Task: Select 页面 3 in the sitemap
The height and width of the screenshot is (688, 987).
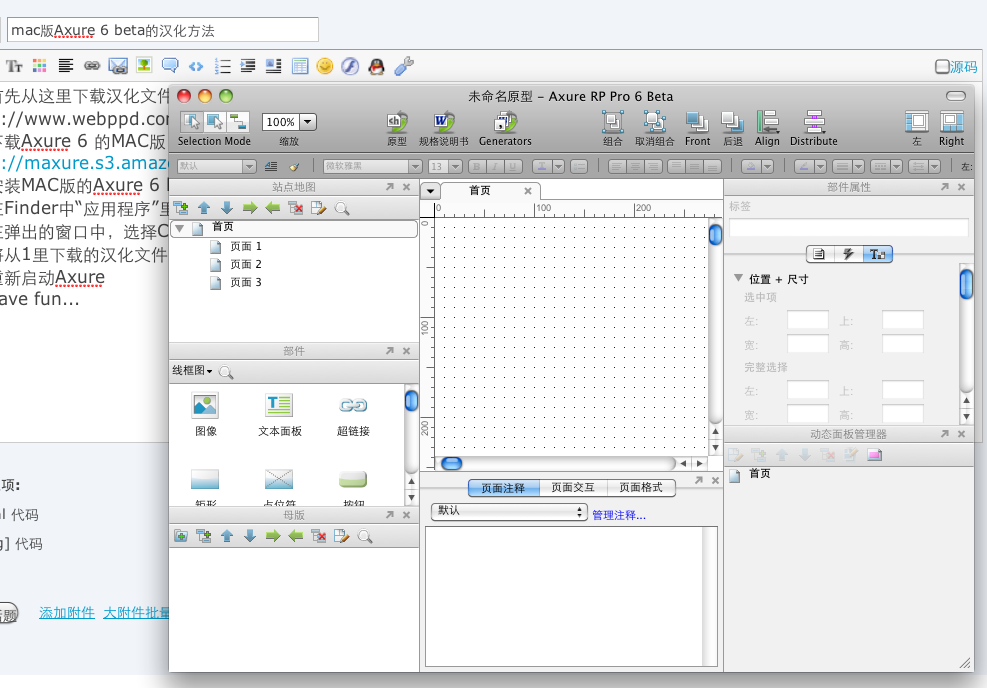Action: click(x=245, y=283)
